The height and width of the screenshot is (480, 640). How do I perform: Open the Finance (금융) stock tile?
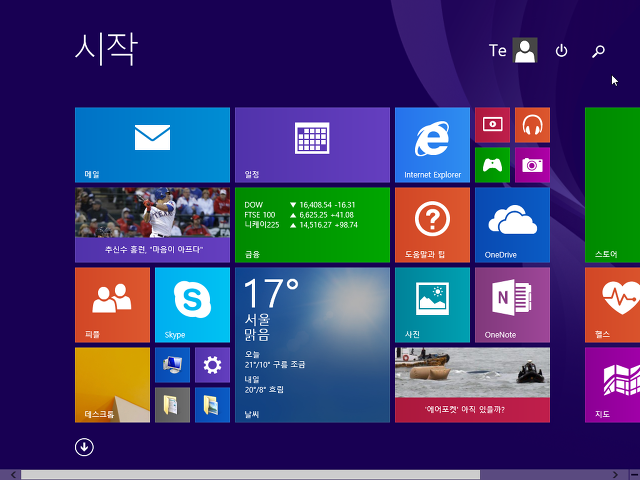(x=312, y=225)
